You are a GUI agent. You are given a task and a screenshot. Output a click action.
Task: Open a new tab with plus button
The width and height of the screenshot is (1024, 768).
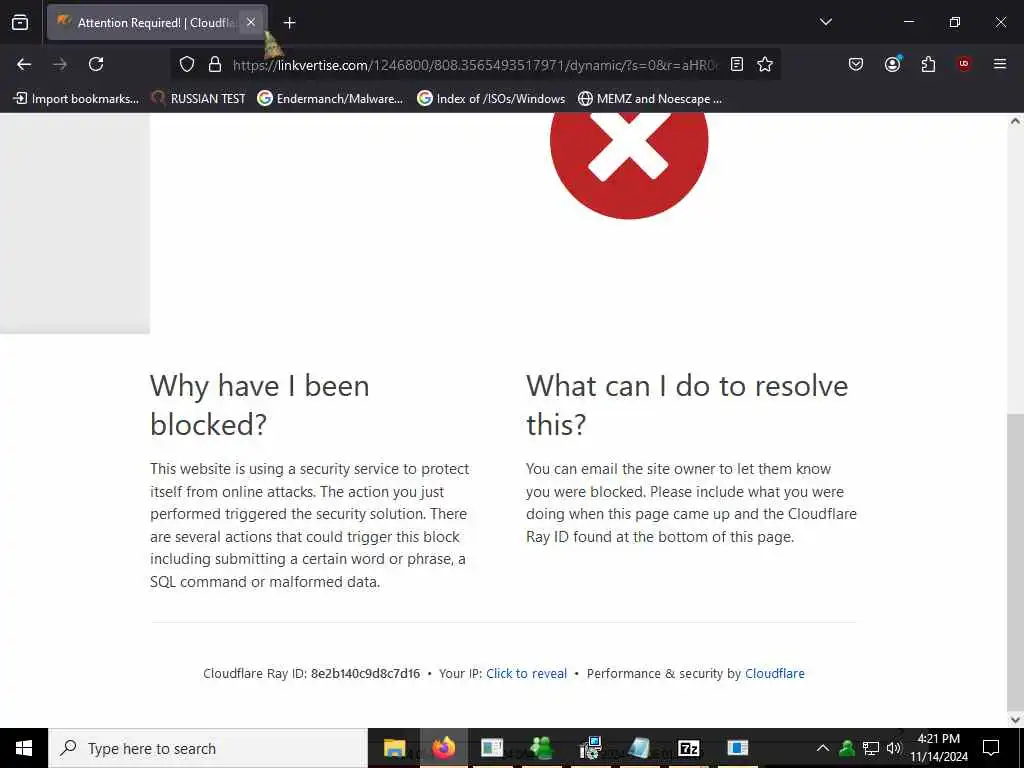pyautogui.click(x=289, y=23)
